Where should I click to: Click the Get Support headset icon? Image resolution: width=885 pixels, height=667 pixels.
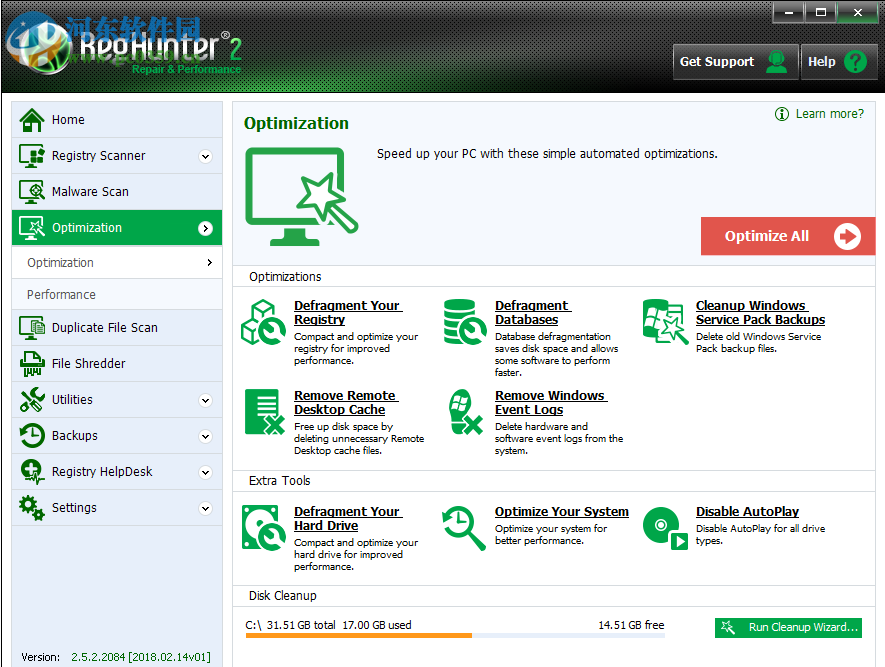point(777,62)
